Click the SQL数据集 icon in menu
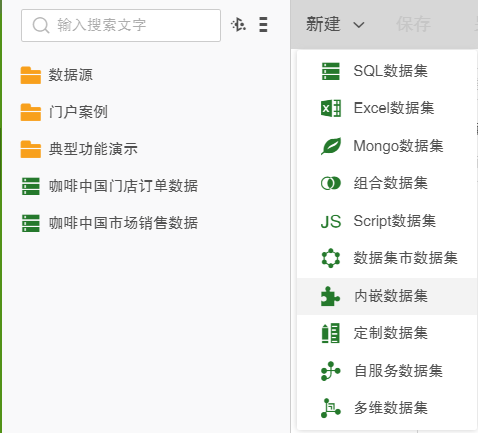This screenshot has width=478, height=433. pos(331,71)
